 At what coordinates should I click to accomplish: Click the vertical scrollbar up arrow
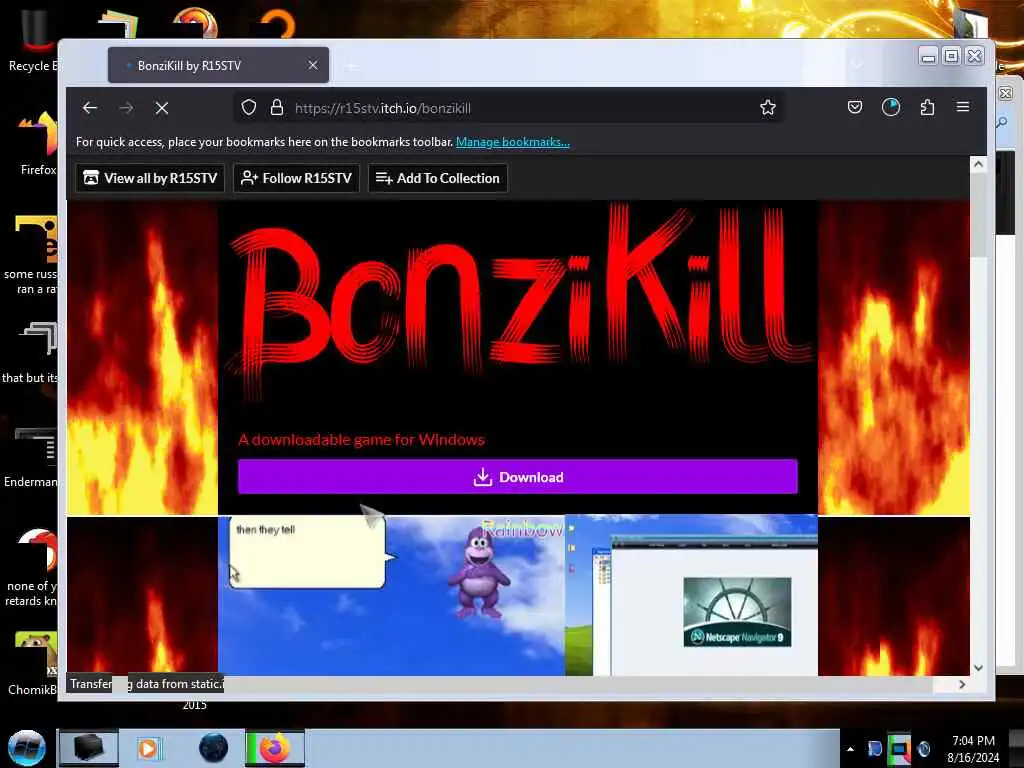978,165
